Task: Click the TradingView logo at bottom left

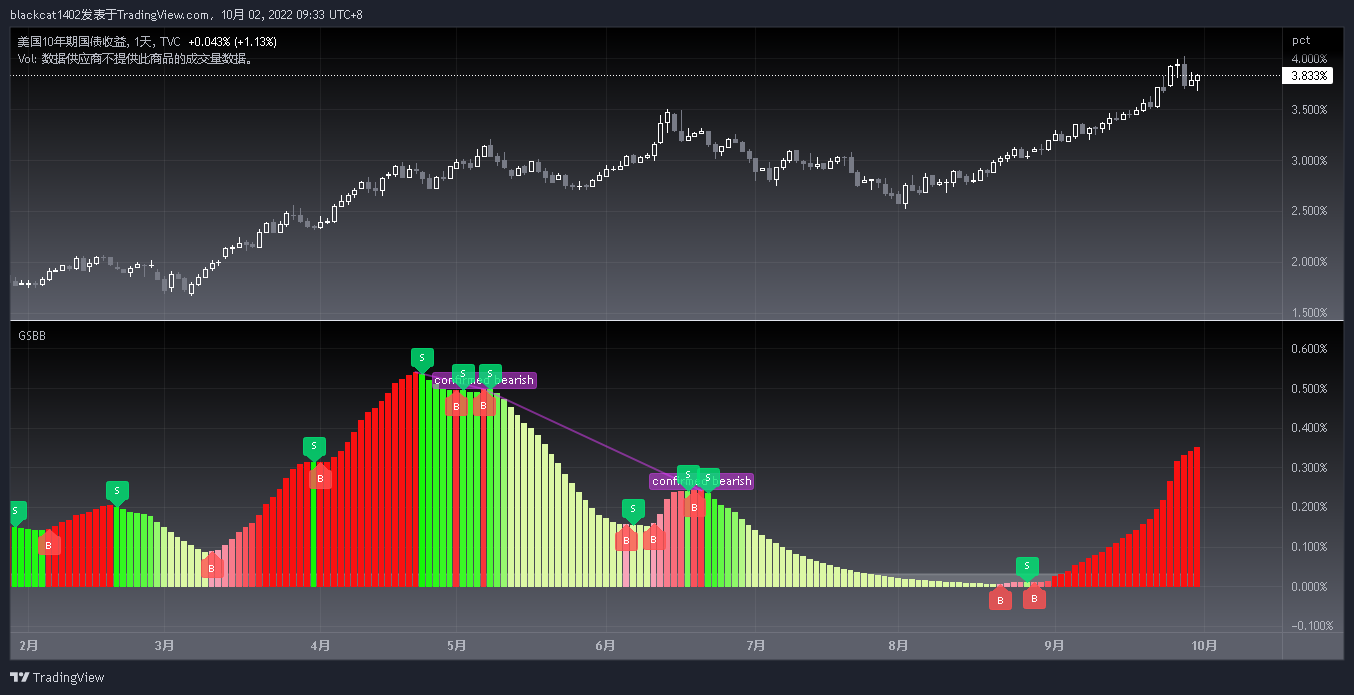Action: (57, 677)
